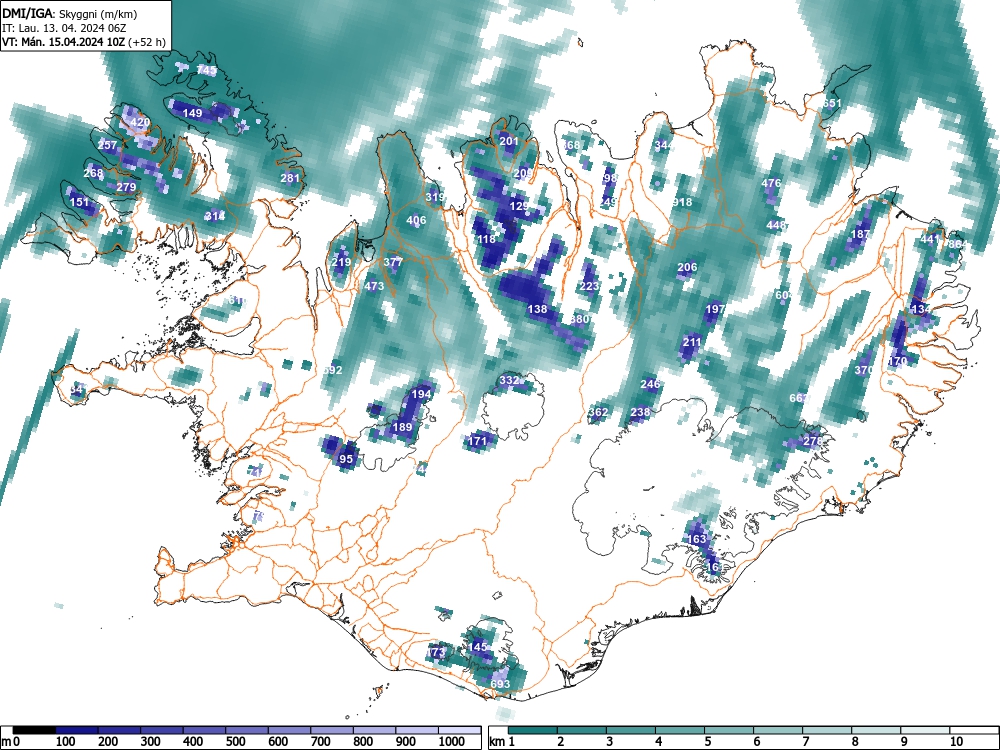This screenshot has width=1000, height=750.
Task: Click the 'km 1' label on the km legend
Action: coord(501,742)
